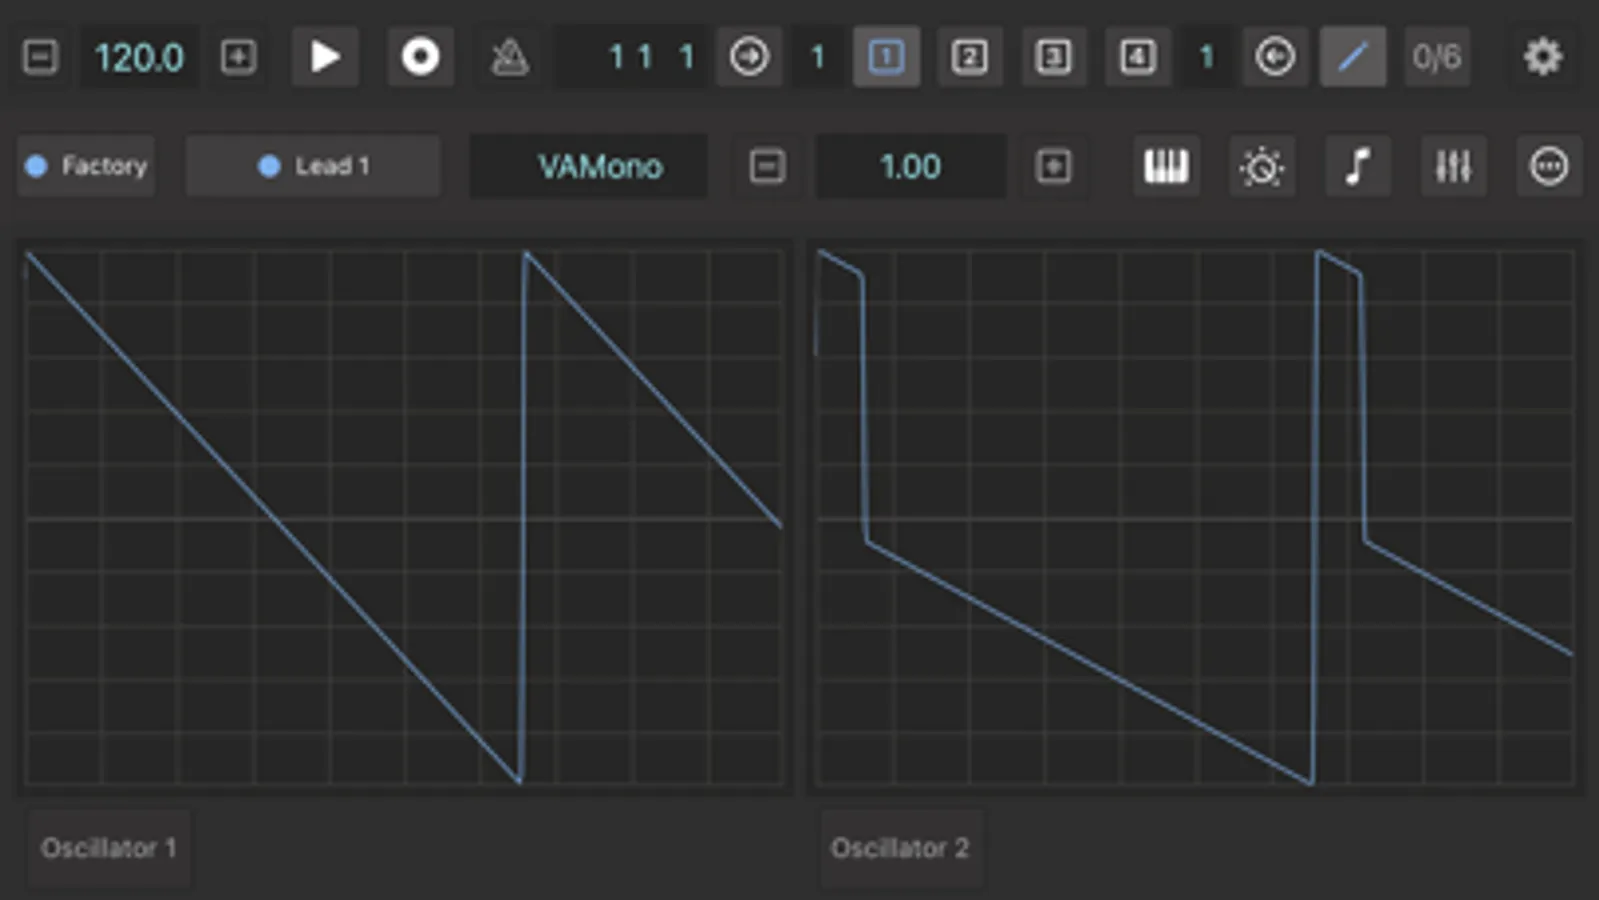Viewport: 1599px width, 900px height.
Task: Switch to pattern slot 3
Action: click(x=1053, y=57)
